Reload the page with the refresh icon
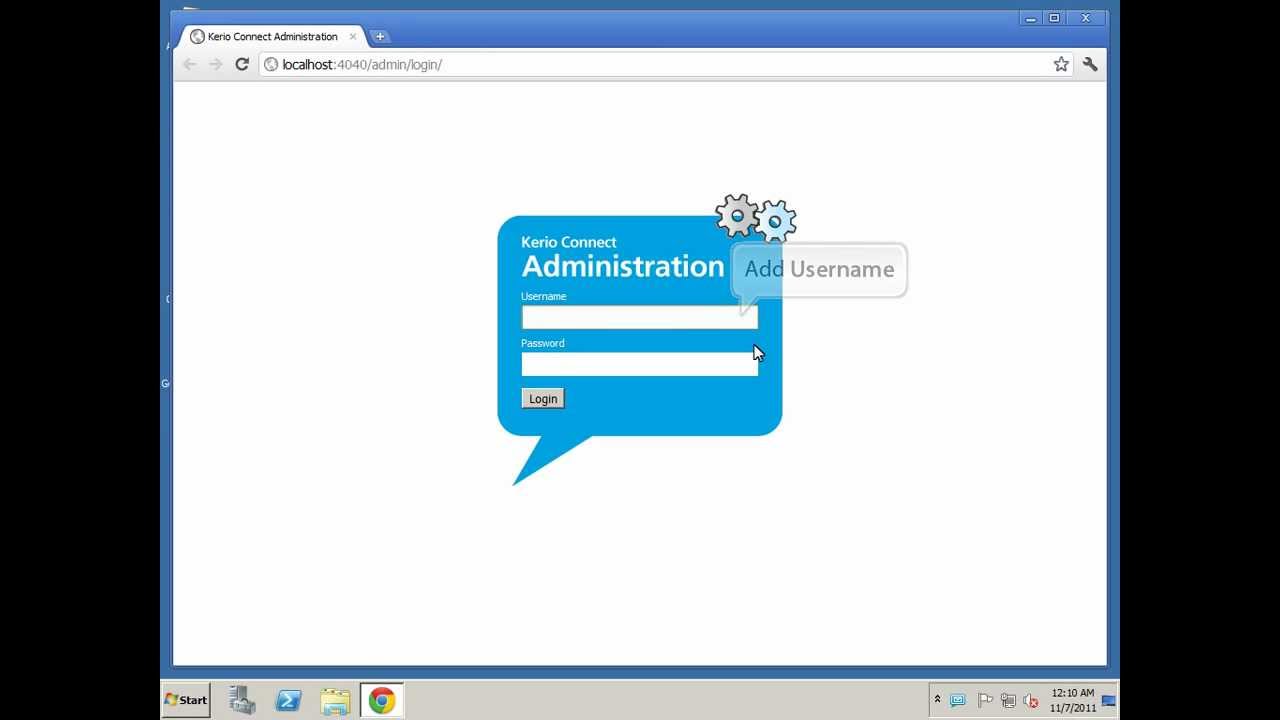The width and height of the screenshot is (1280, 720). tap(242, 64)
